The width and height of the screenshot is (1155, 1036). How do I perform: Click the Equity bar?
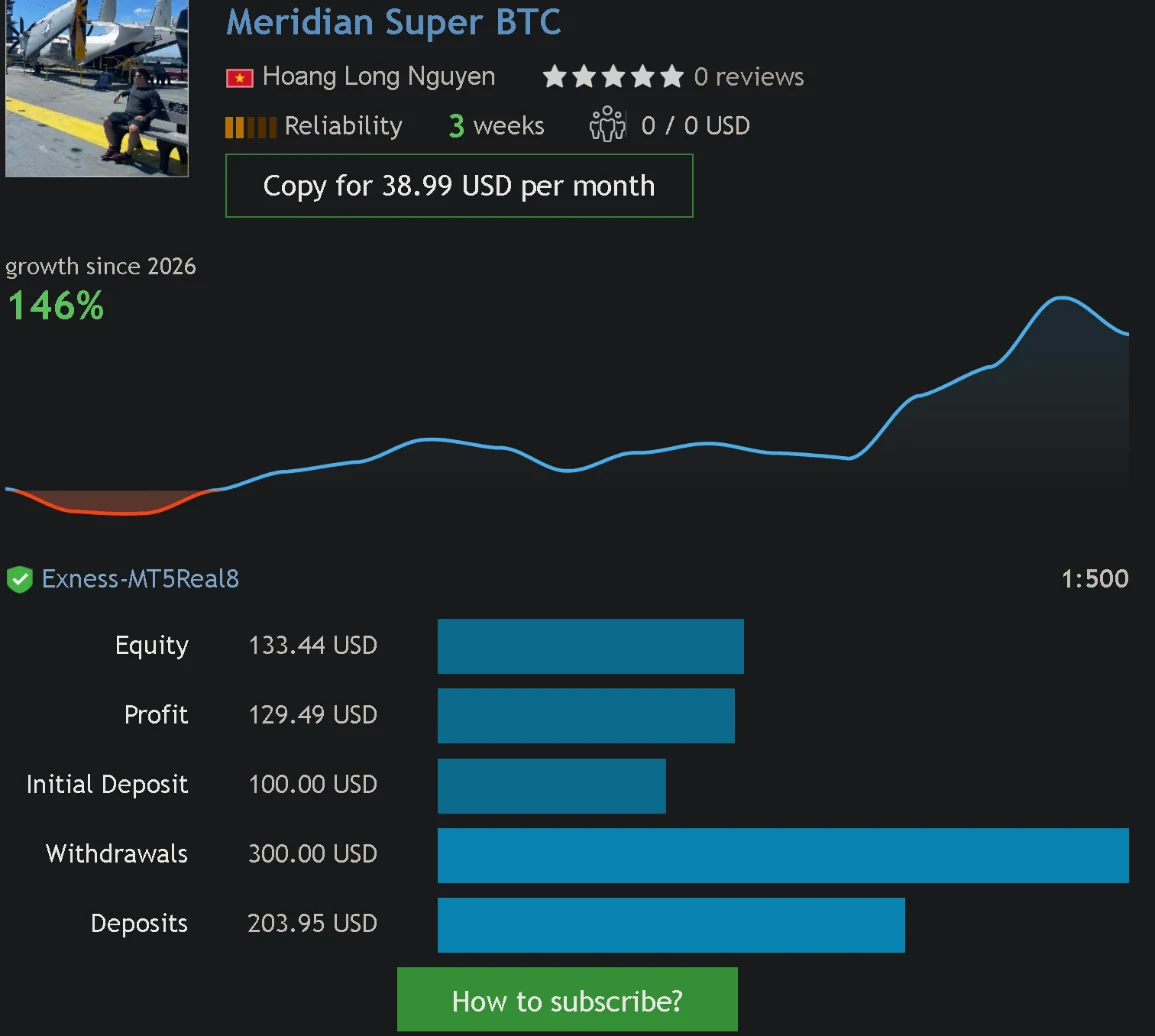[591, 646]
